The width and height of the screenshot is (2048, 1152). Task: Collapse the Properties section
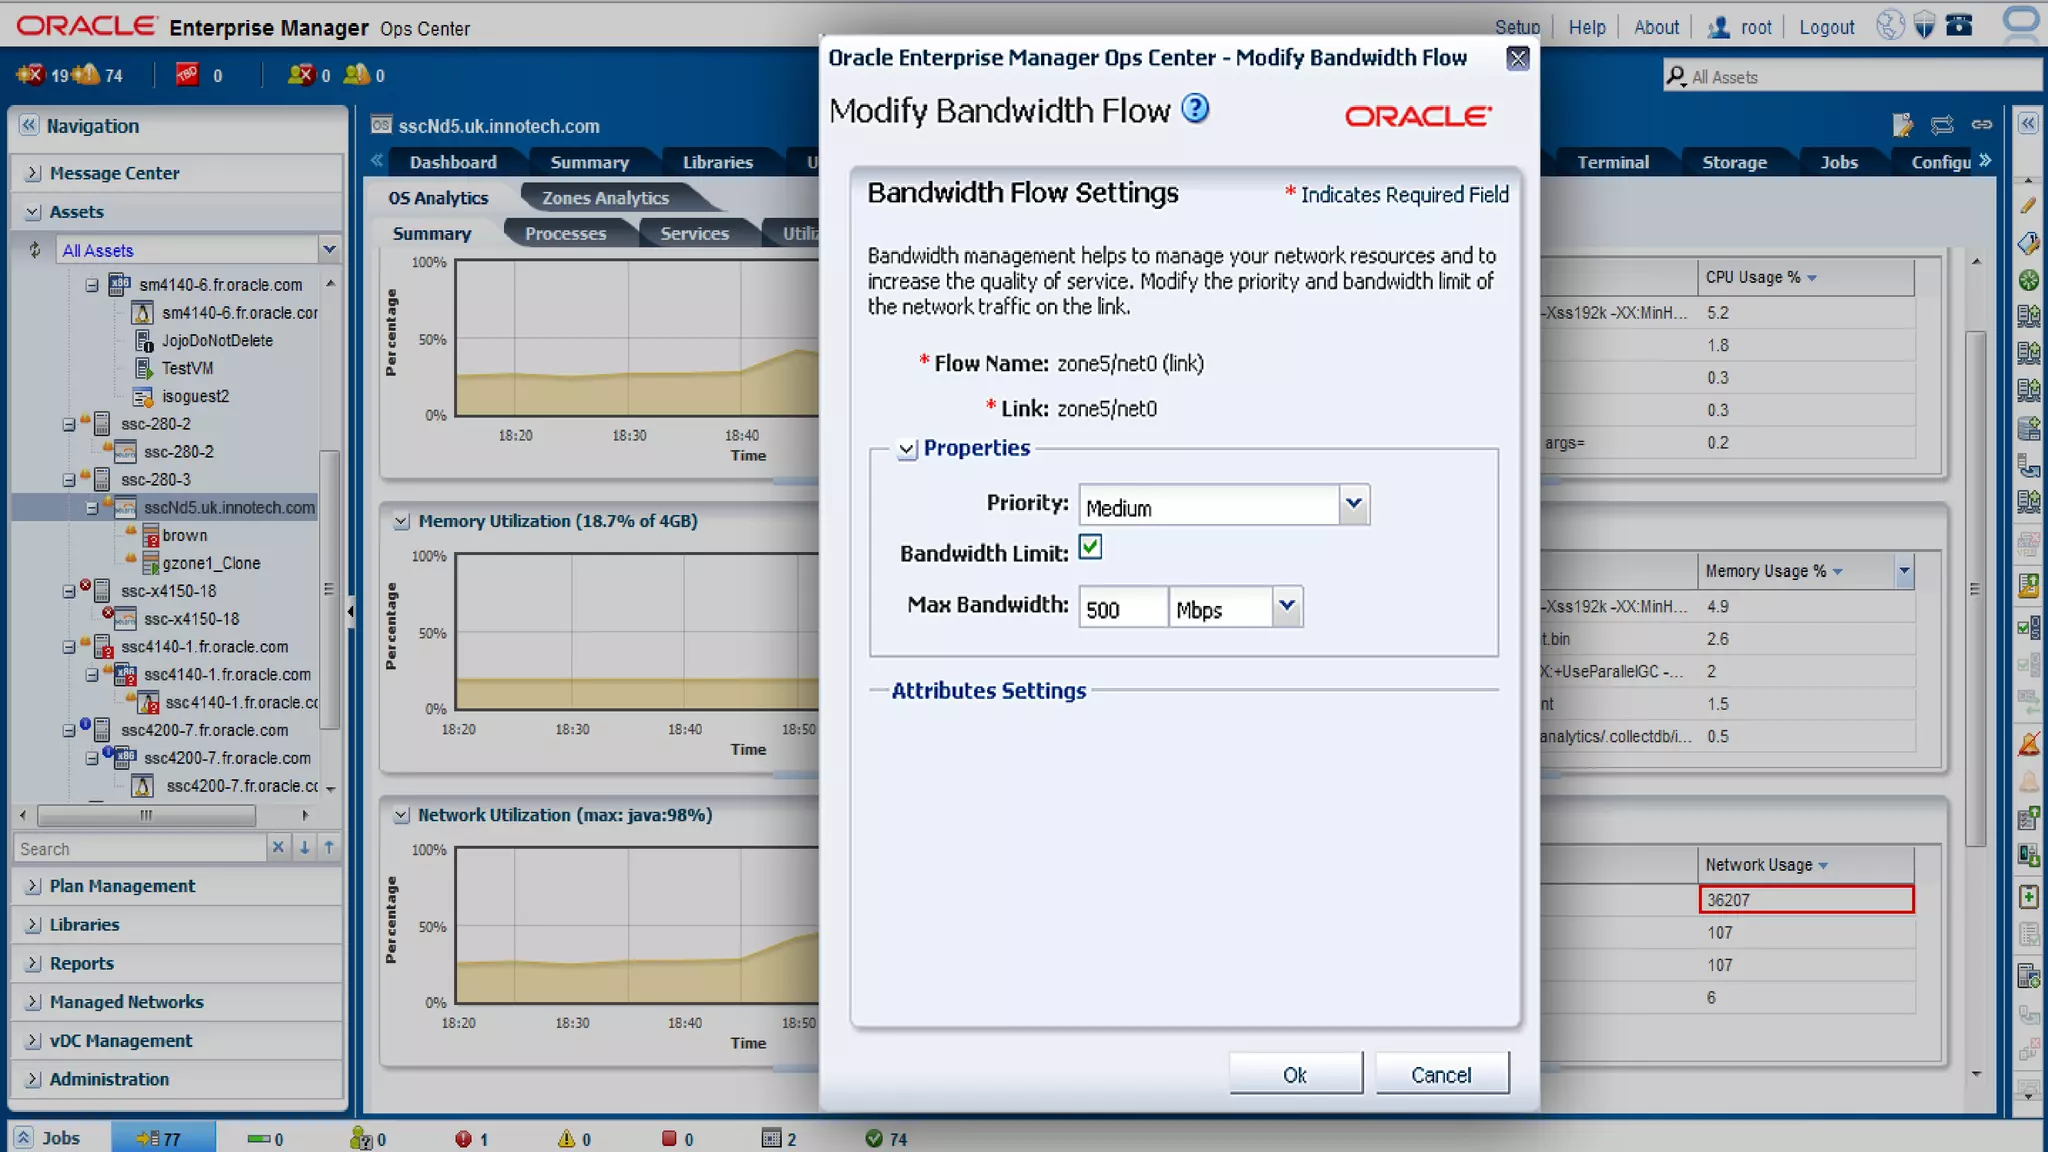[x=906, y=449]
